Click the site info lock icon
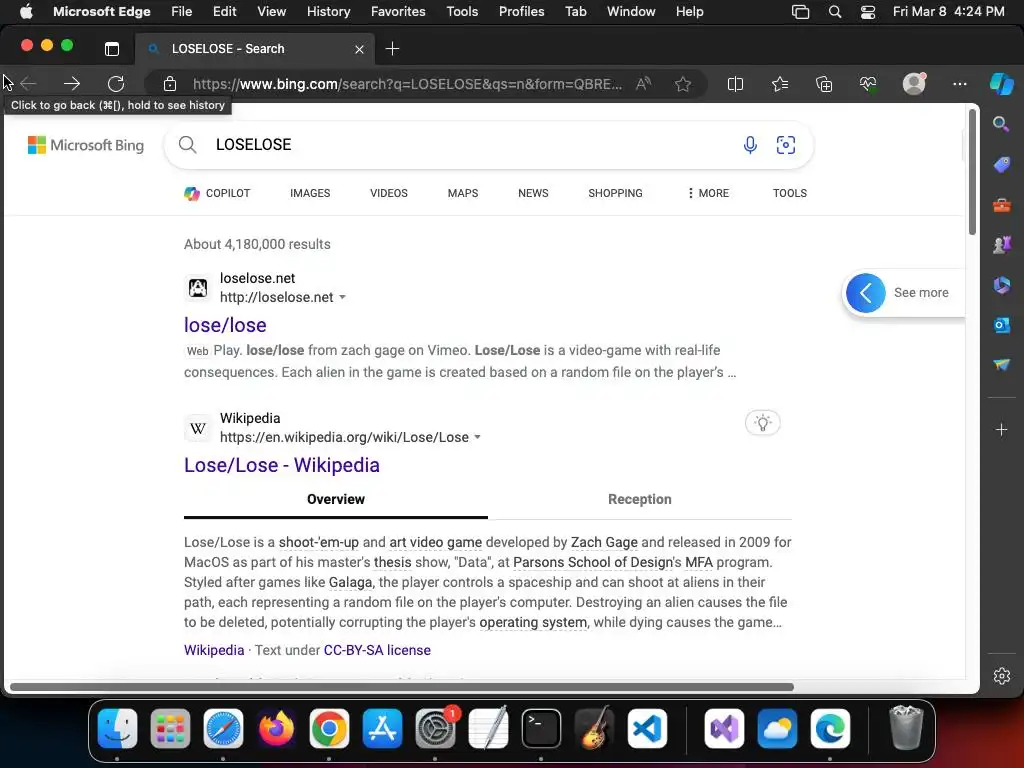Screen dimensions: 1024x768 click(170, 84)
